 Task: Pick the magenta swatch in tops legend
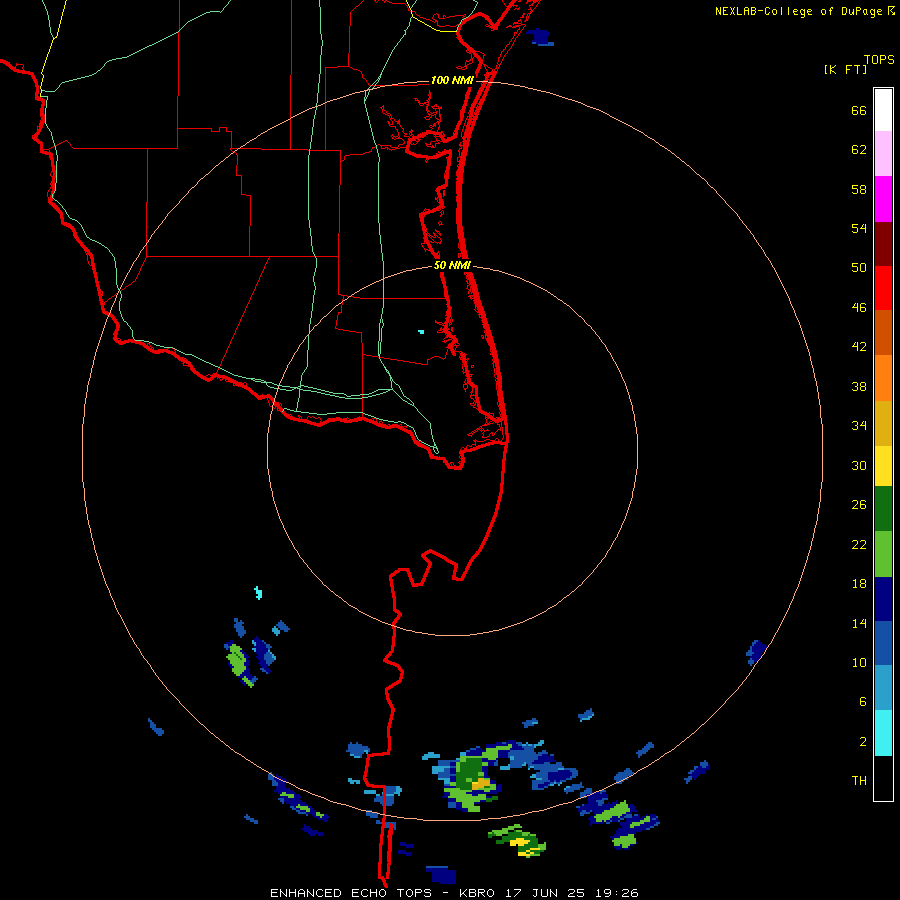[883, 199]
